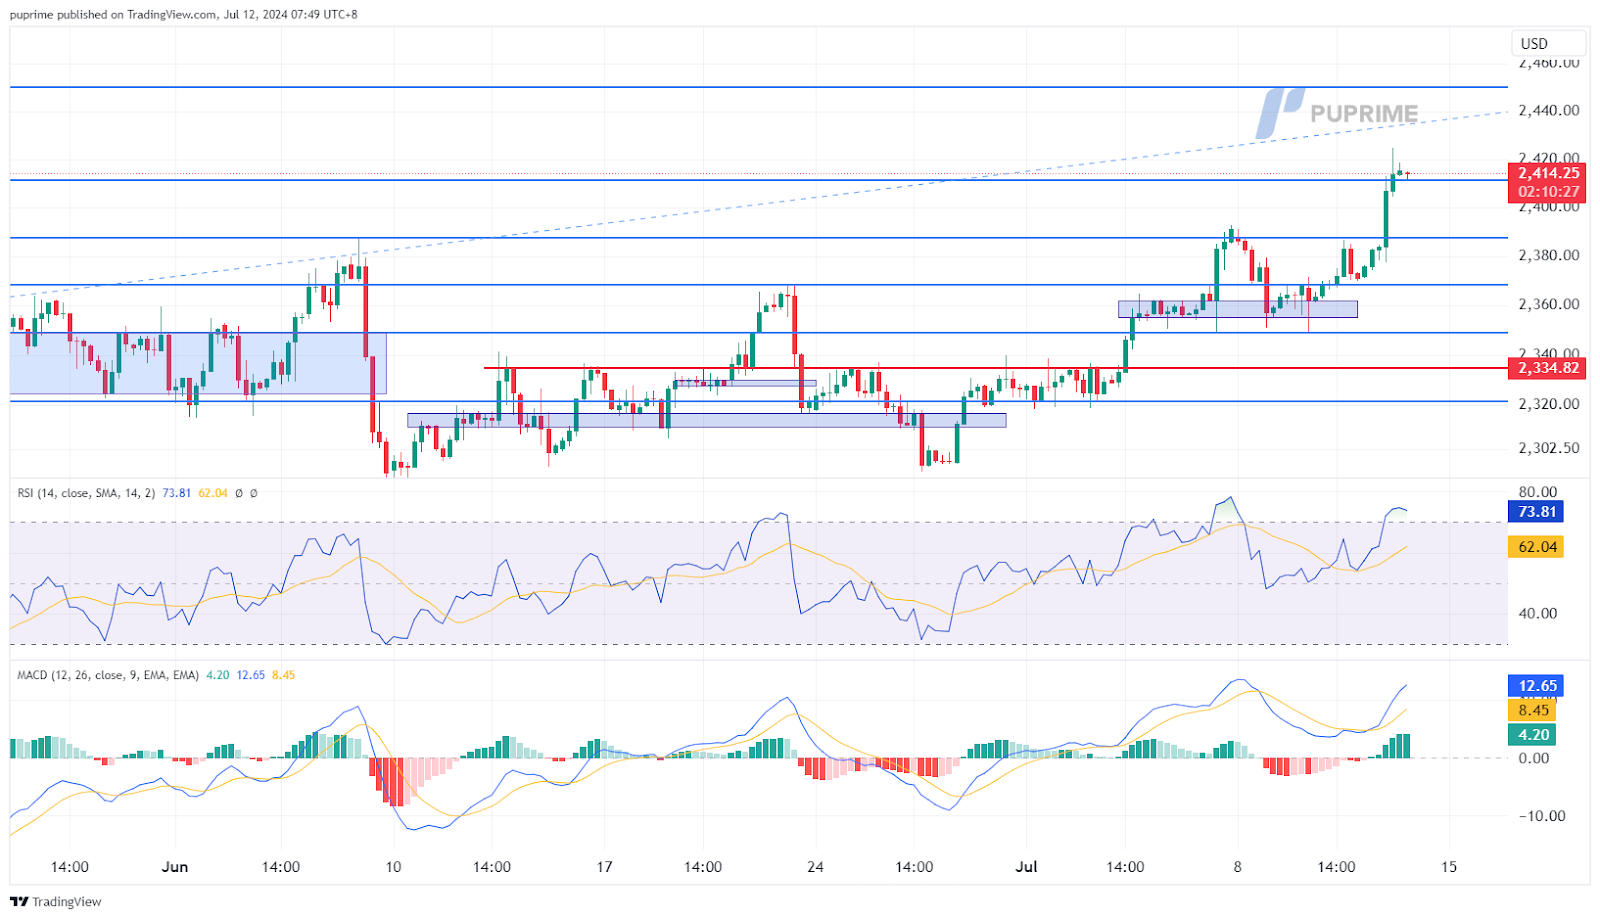Click the MACD zero level label 0.00
1600x919 pixels.
coord(1534,758)
